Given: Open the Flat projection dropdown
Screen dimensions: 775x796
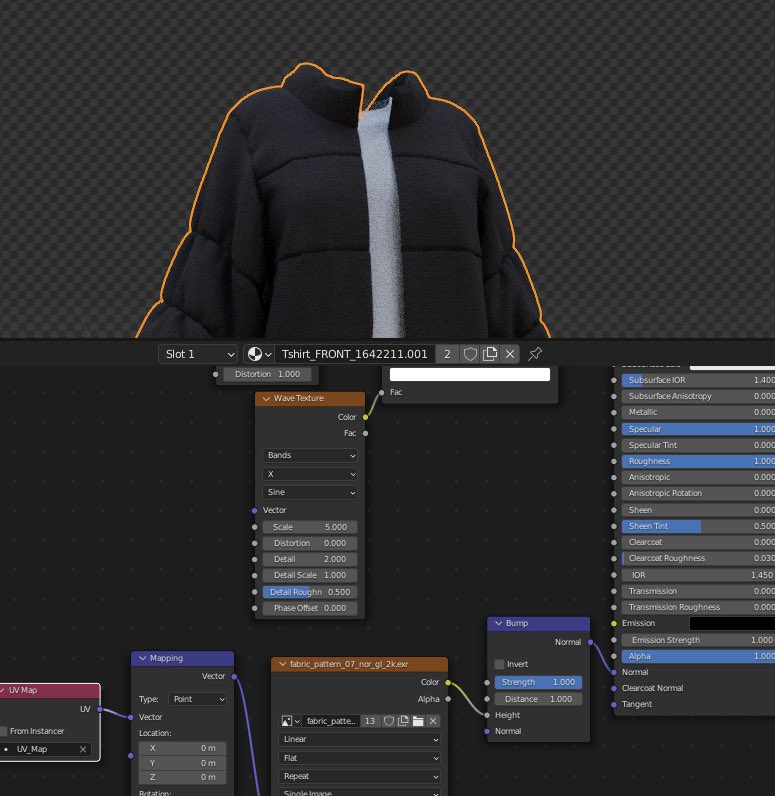Looking at the screenshot, I should (x=359, y=758).
